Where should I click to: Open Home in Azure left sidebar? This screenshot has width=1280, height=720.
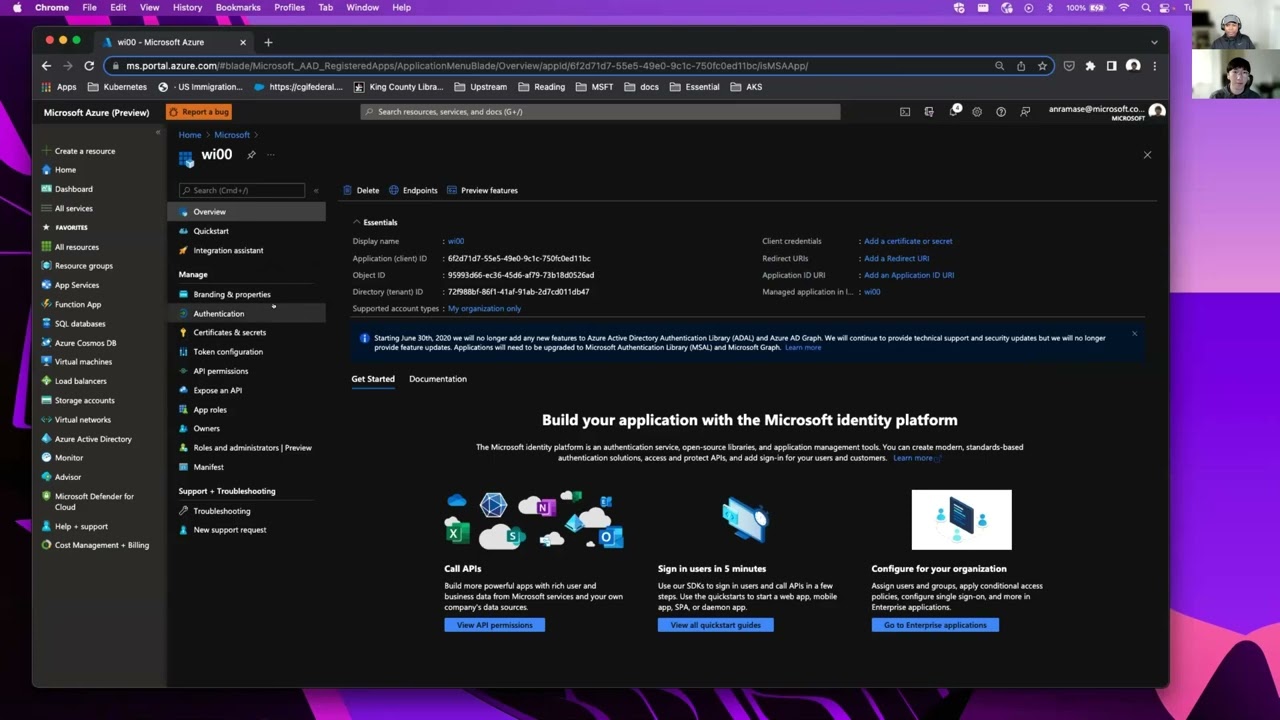[65, 170]
